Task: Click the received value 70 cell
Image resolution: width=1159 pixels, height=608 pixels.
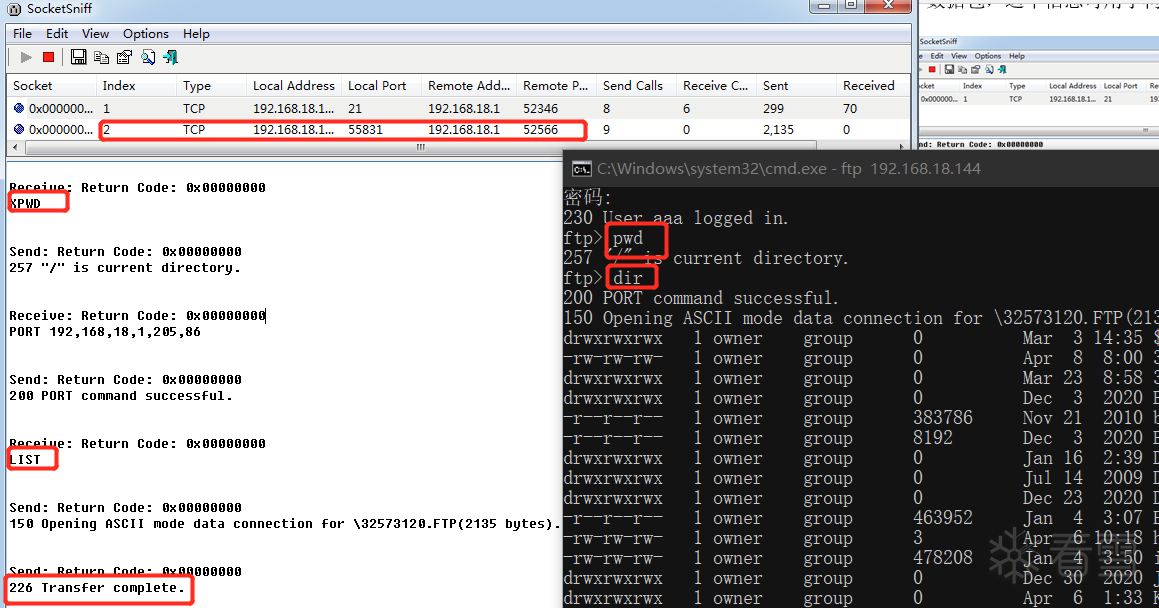Action: (850, 109)
